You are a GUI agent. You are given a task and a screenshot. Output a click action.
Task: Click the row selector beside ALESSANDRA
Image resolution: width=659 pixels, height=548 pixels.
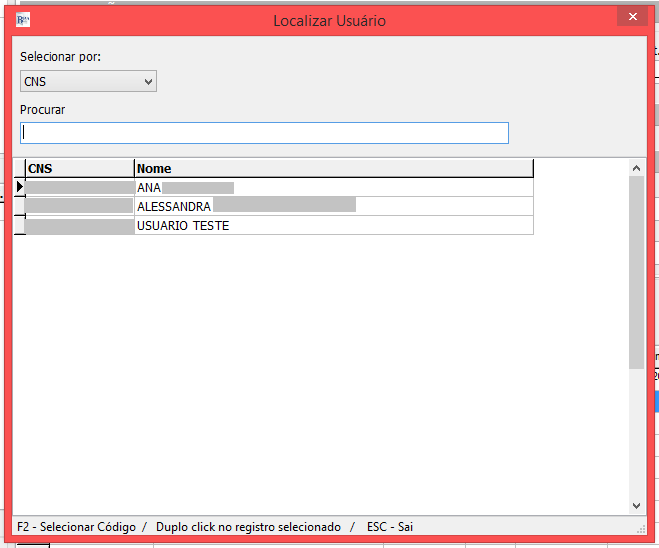click(x=19, y=206)
